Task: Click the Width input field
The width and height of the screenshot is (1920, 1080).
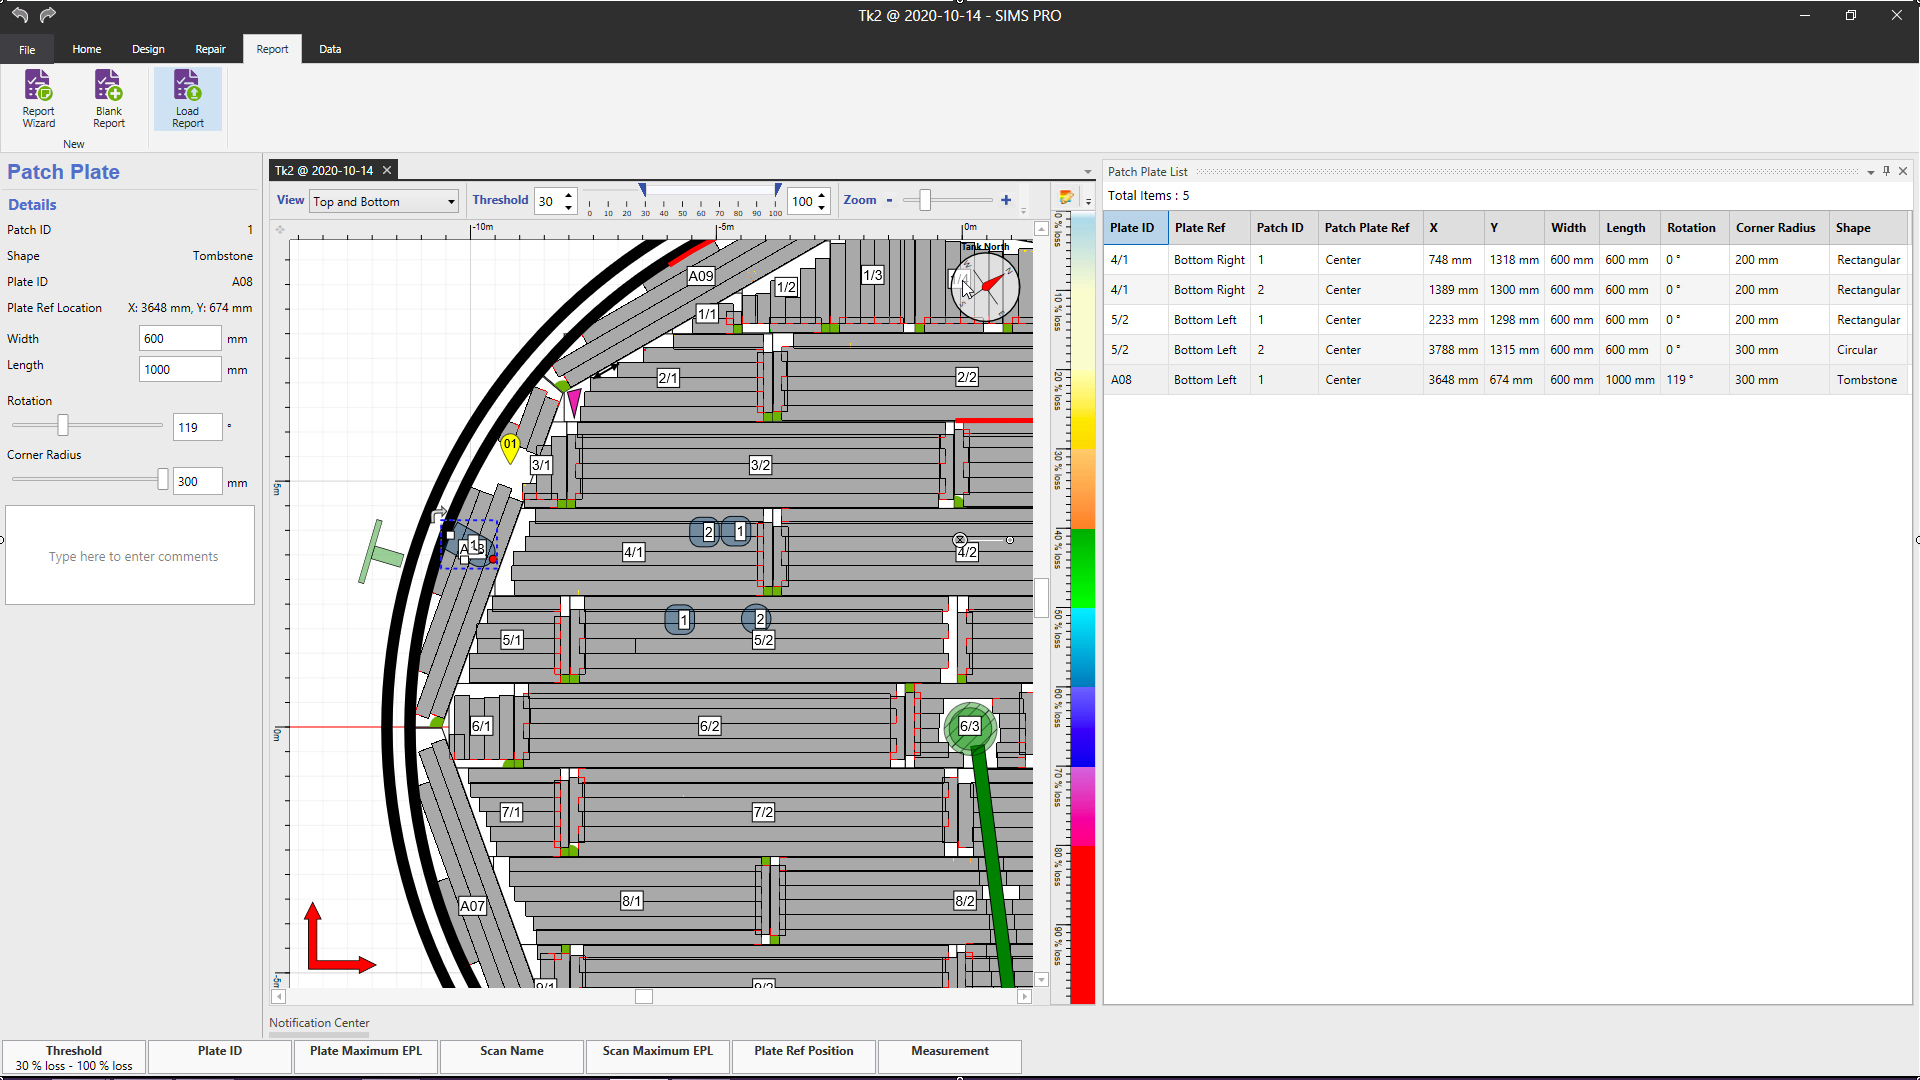Action: tap(180, 339)
